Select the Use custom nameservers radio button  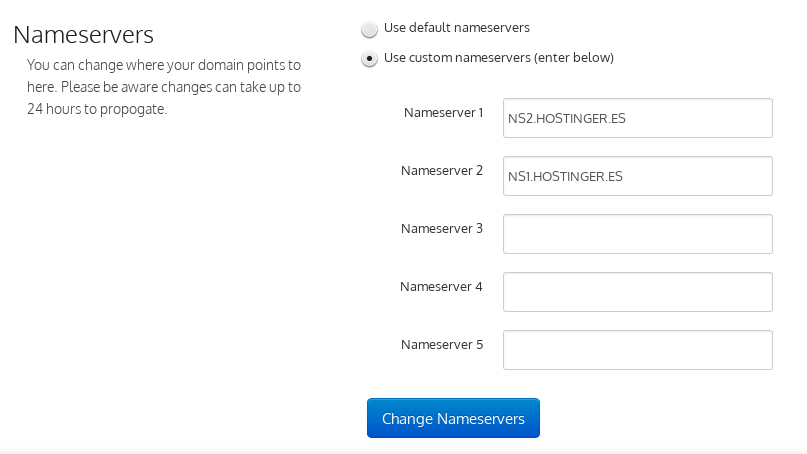point(369,59)
